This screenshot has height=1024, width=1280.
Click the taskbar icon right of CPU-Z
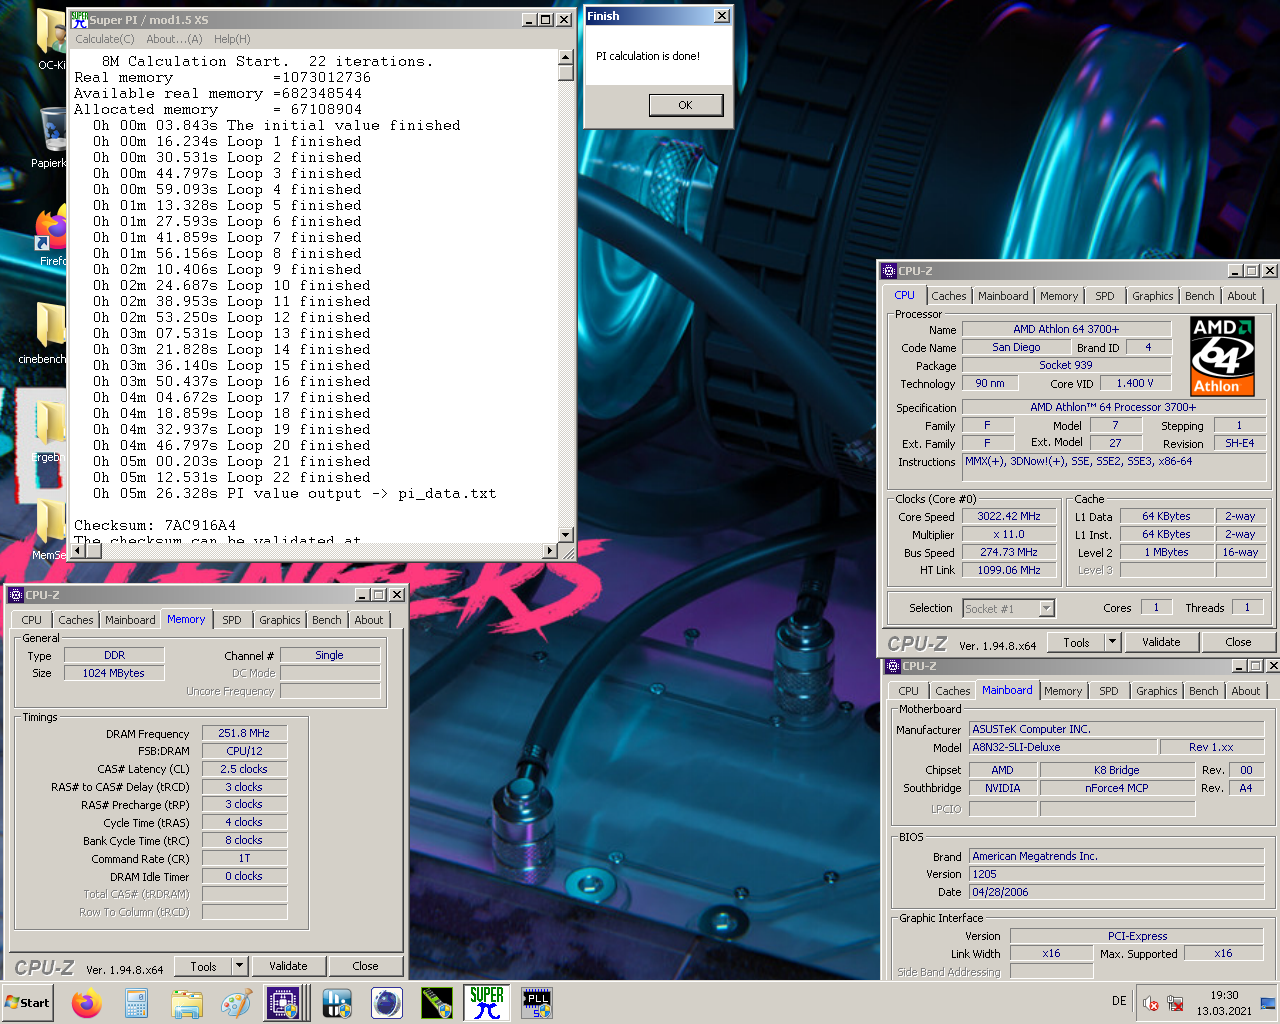pyautogui.click(x=337, y=1003)
